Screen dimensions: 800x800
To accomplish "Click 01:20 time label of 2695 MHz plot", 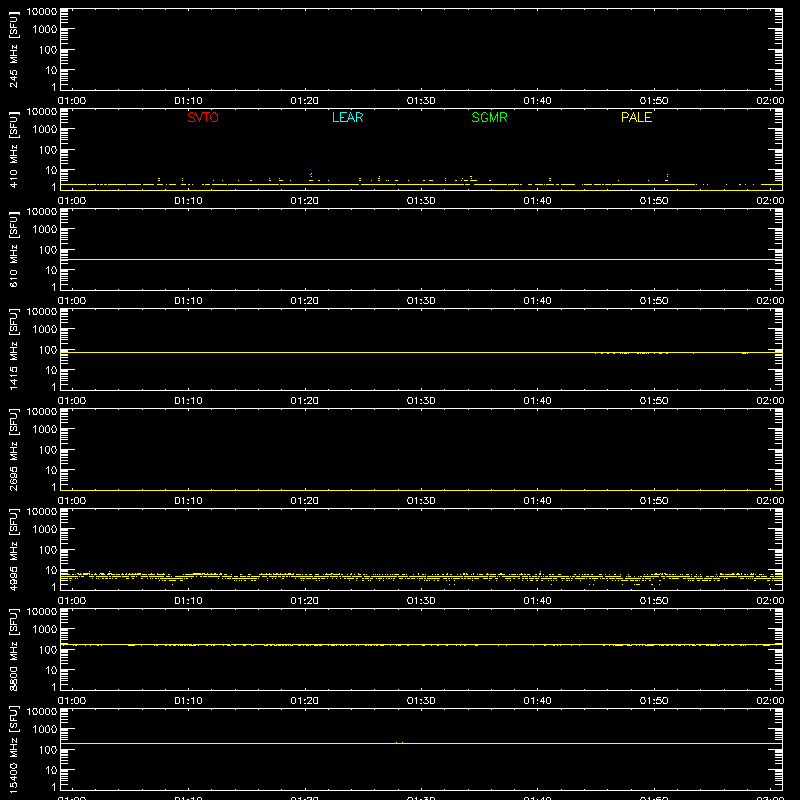I will (305, 501).
